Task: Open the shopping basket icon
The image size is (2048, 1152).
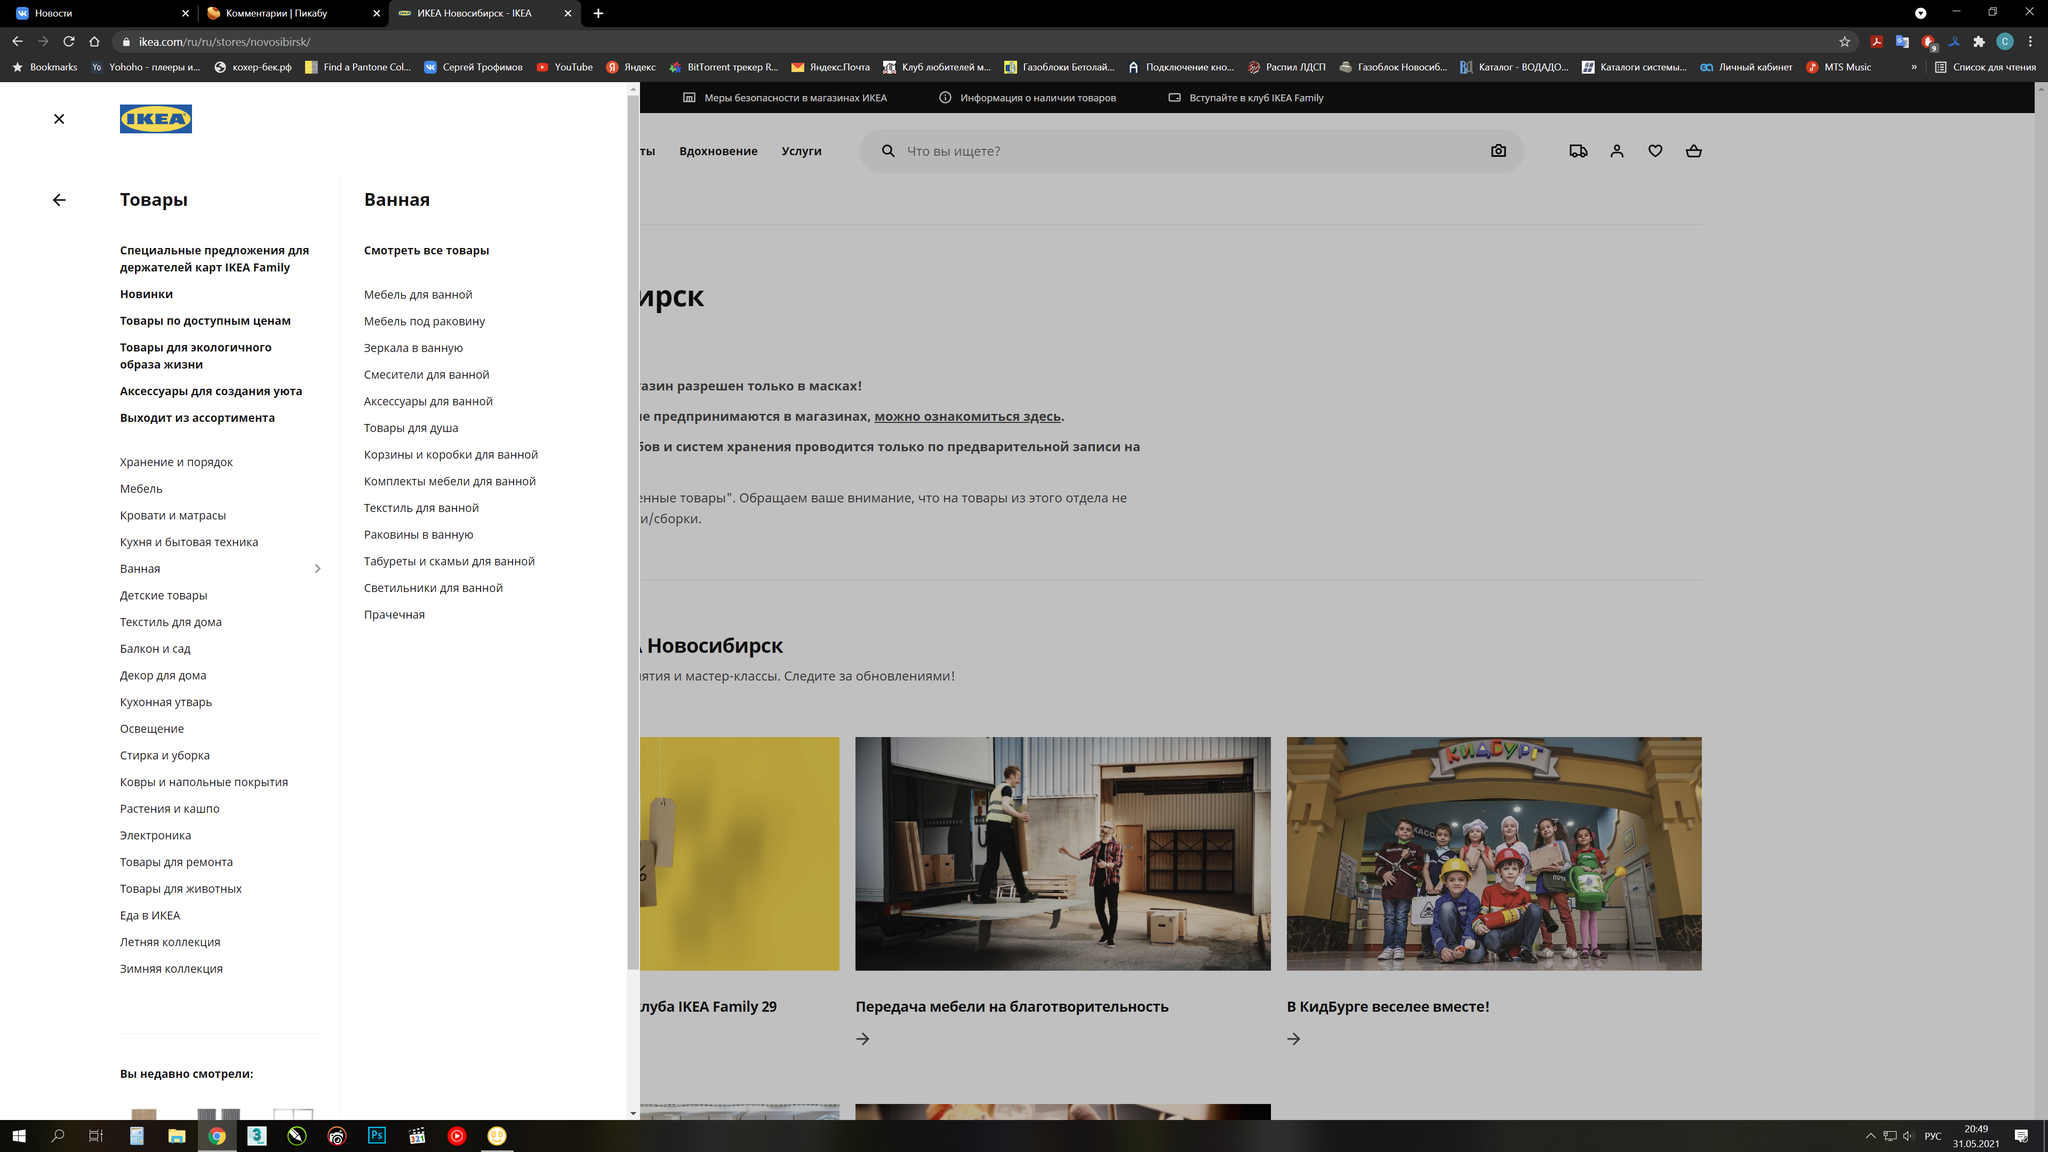Action: click(1693, 151)
